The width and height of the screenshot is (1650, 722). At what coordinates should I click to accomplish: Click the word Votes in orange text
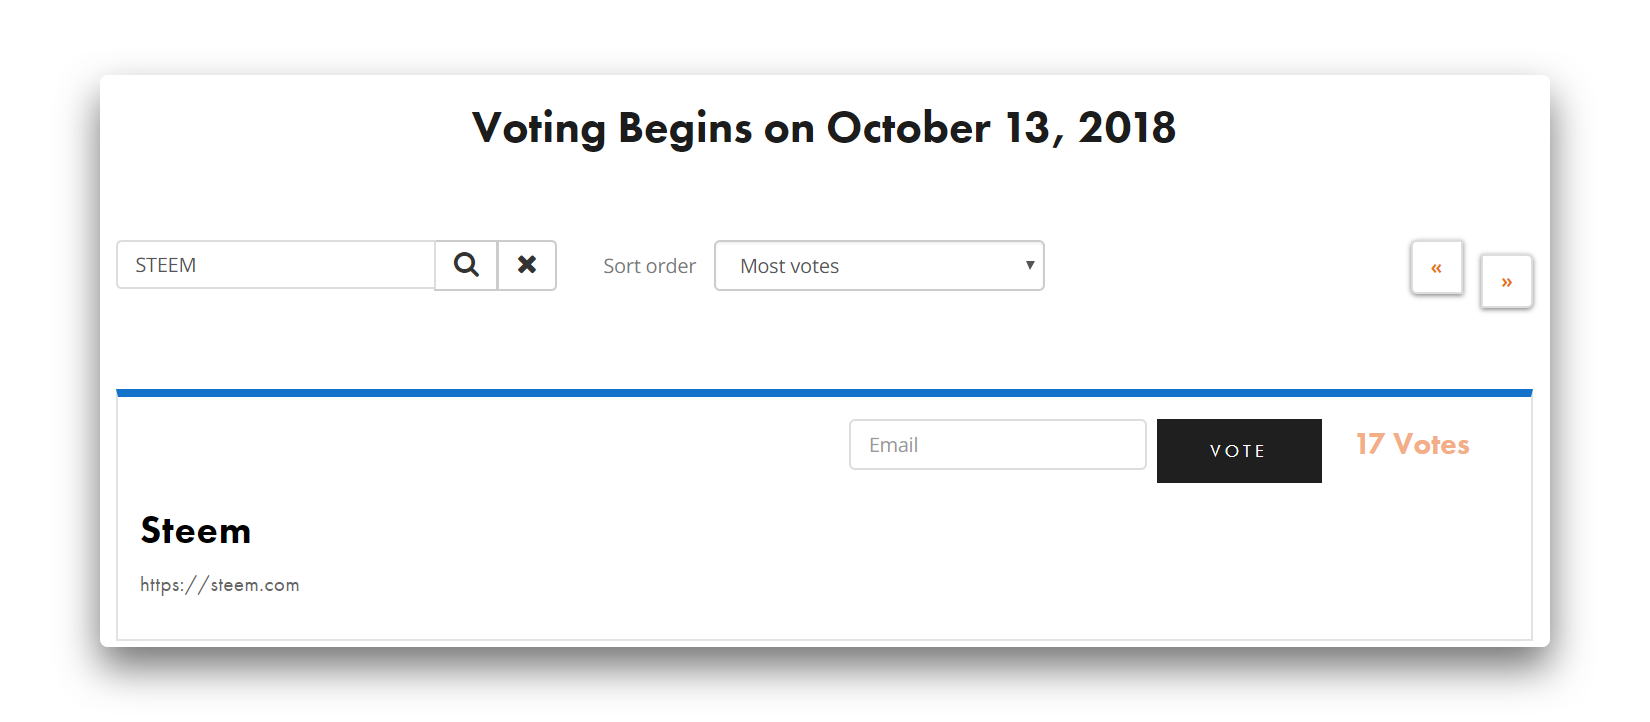click(1431, 444)
